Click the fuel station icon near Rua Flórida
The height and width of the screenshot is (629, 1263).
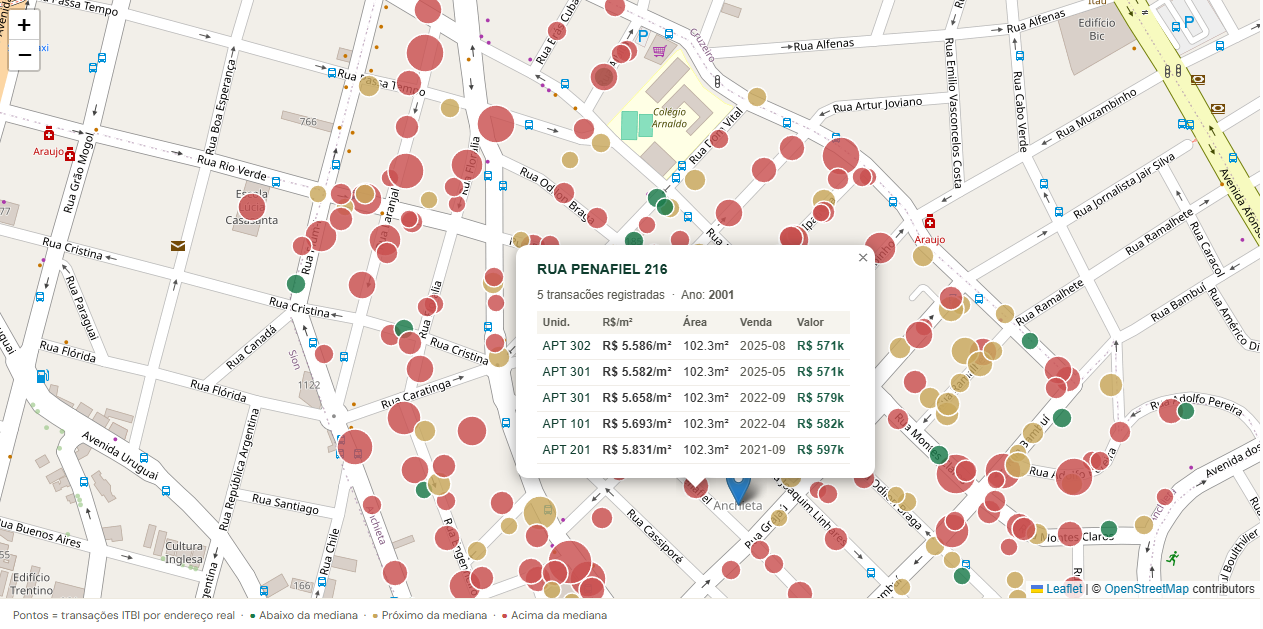click(41, 376)
